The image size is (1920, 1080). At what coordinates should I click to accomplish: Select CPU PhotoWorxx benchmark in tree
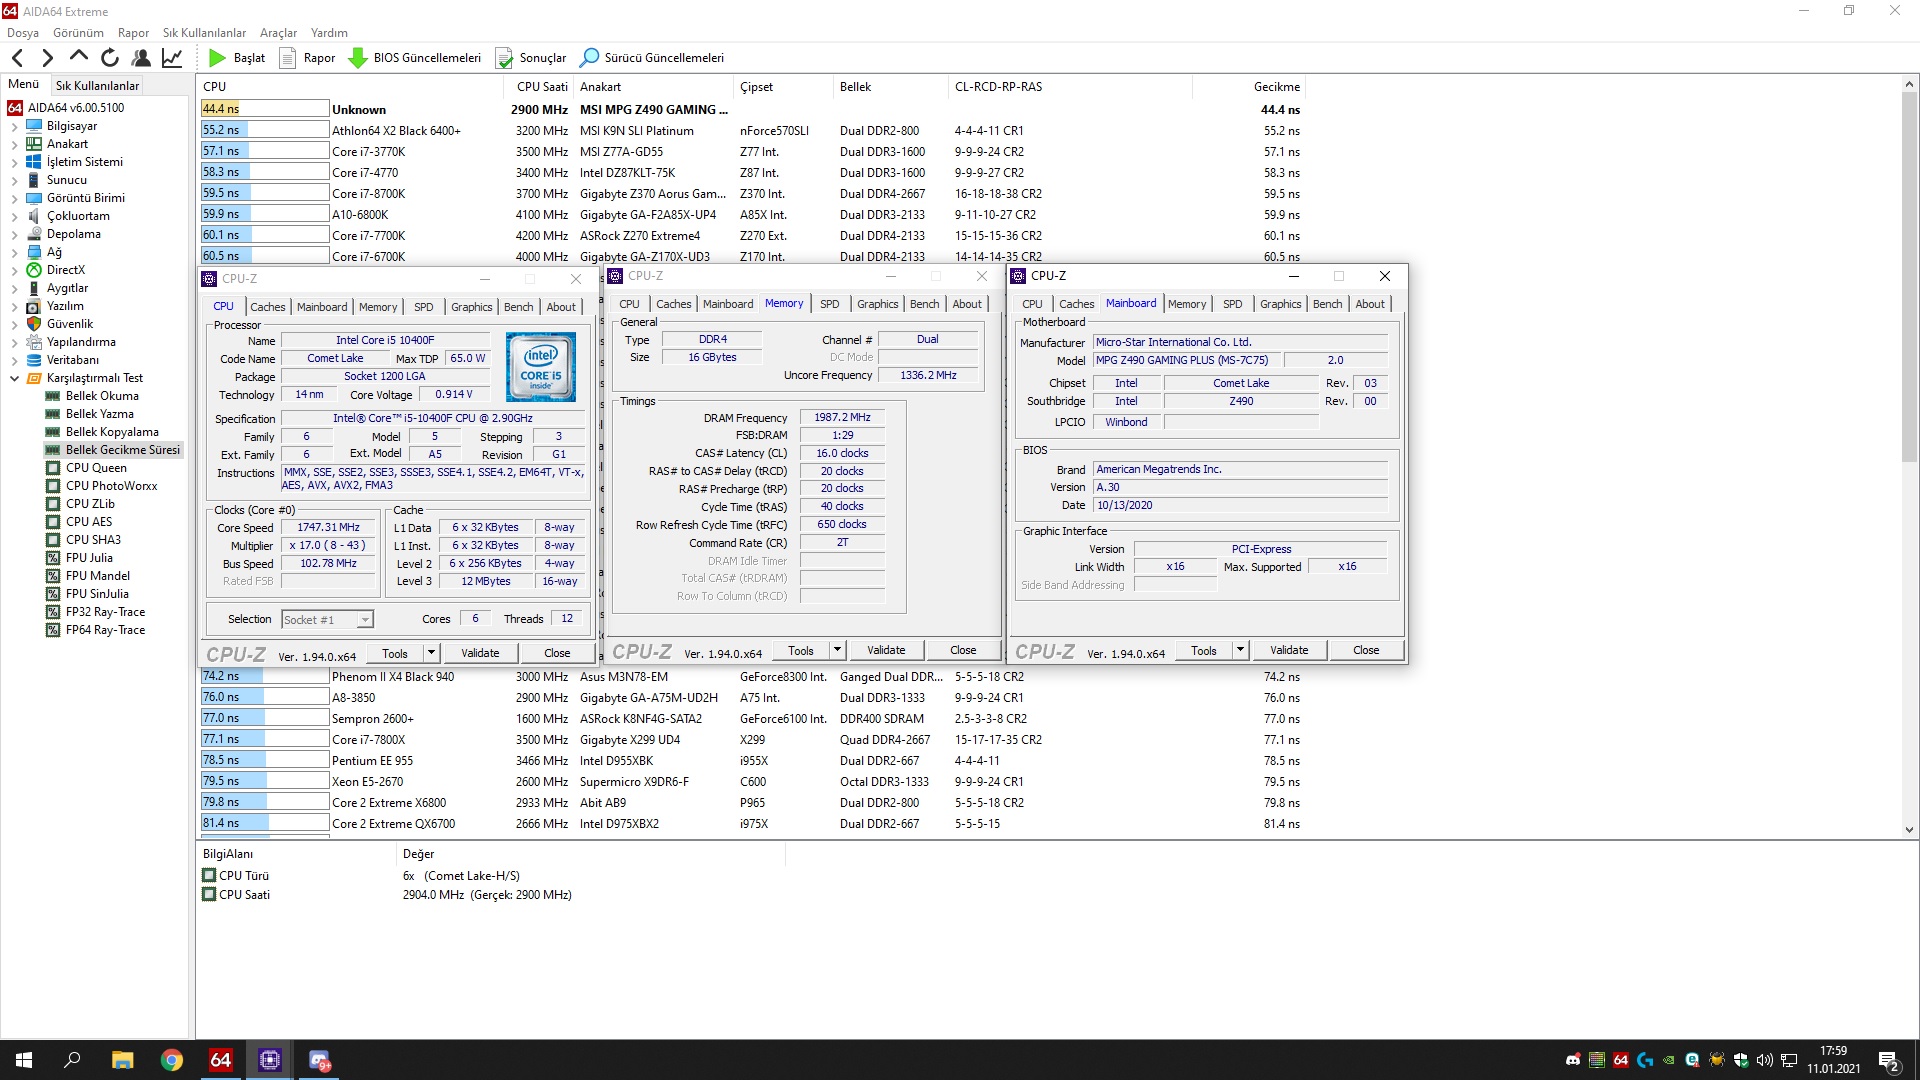111,486
